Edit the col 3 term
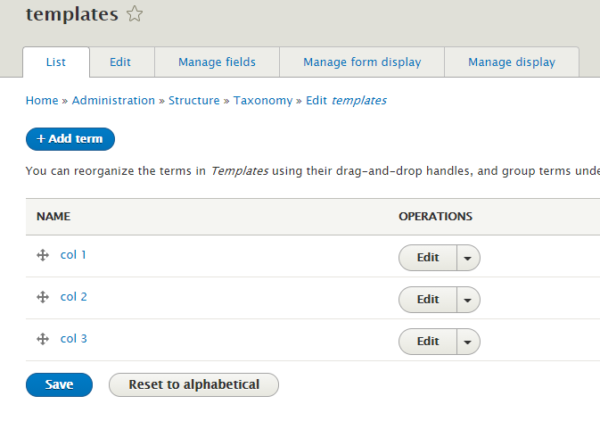Viewport: 600px width, 421px height. point(428,342)
